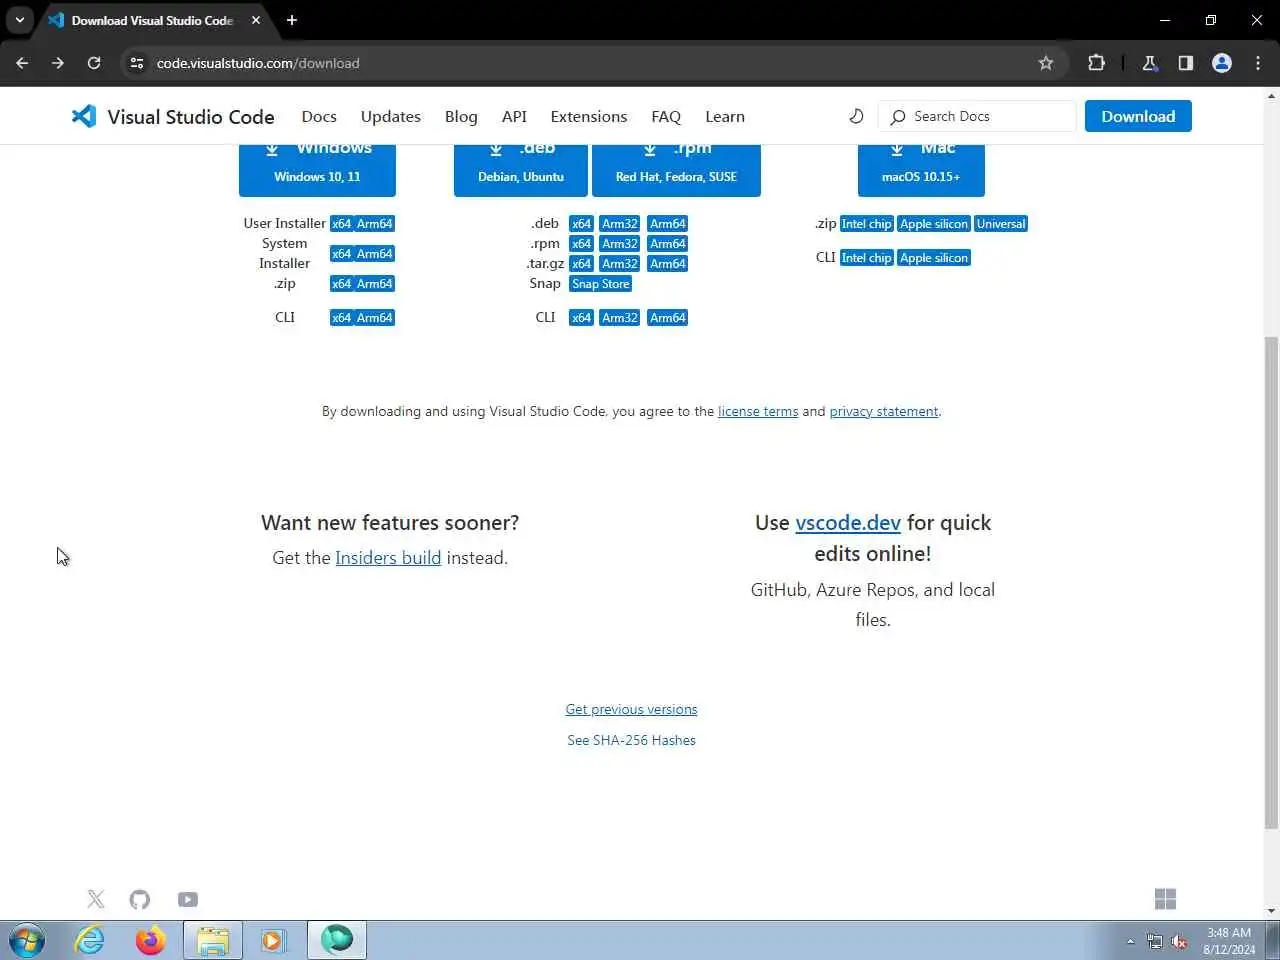Download Windows CLI Arm64
The width and height of the screenshot is (1280, 960).
coord(375,318)
